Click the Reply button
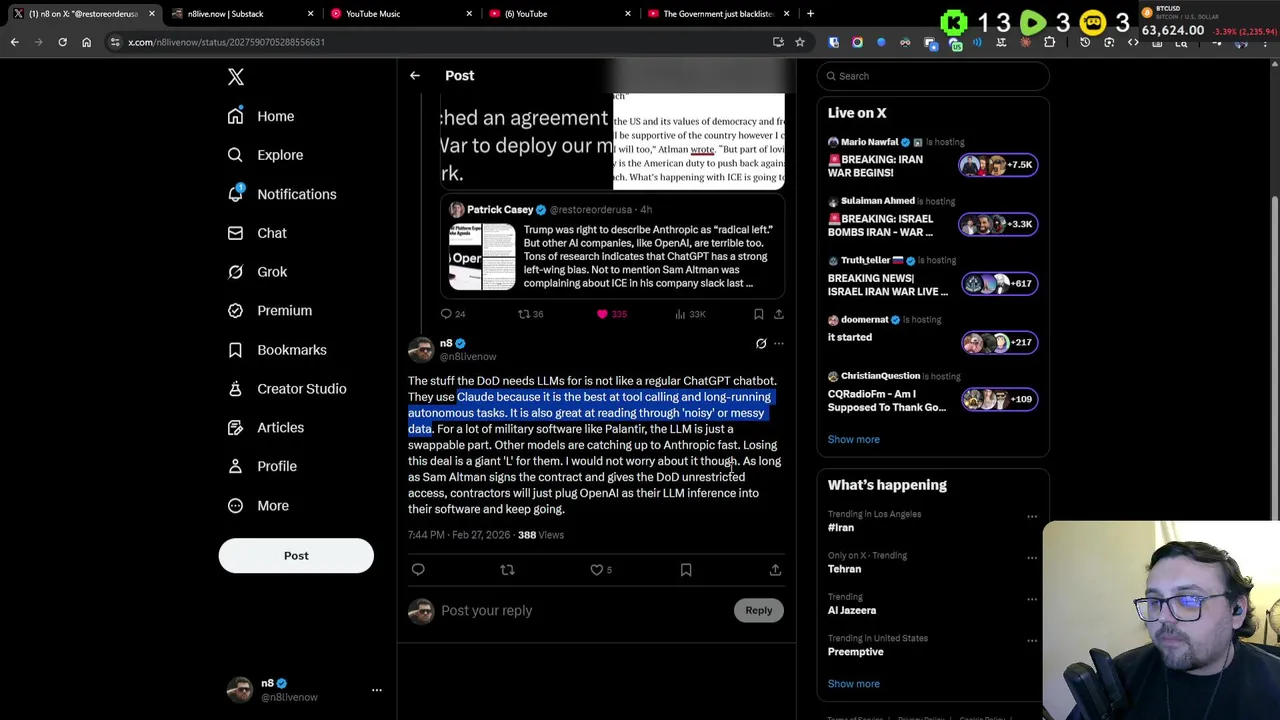Screen dimensions: 1280x720 [758, 610]
